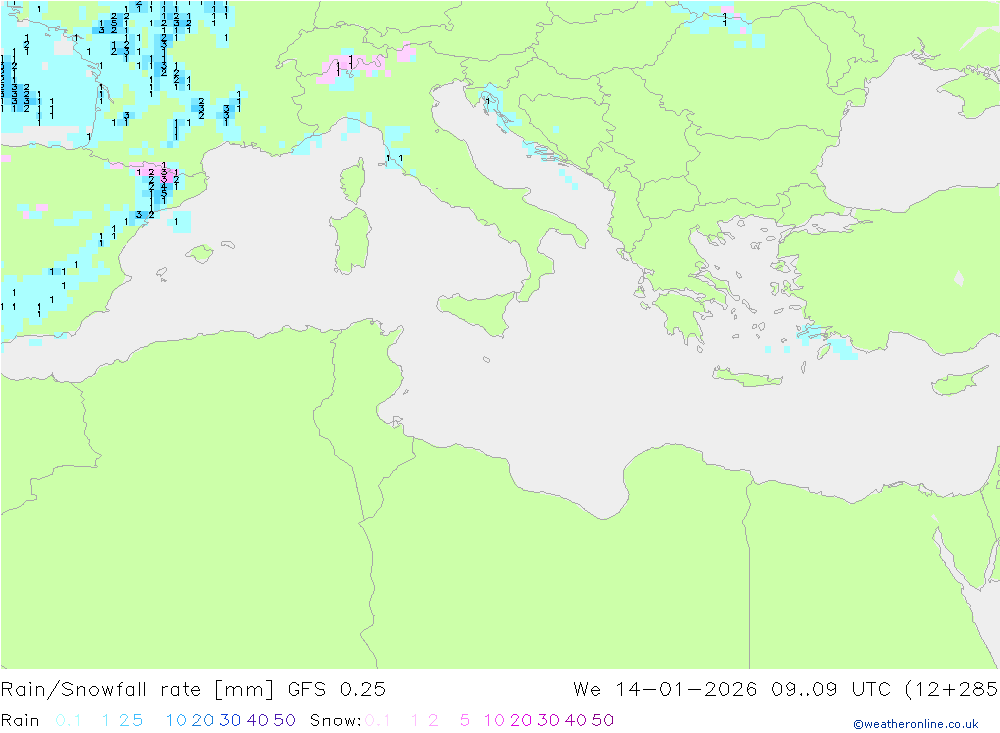Click the 'Rain' legend label
This screenshot has height=733, width=1000.
pos(20,720)
